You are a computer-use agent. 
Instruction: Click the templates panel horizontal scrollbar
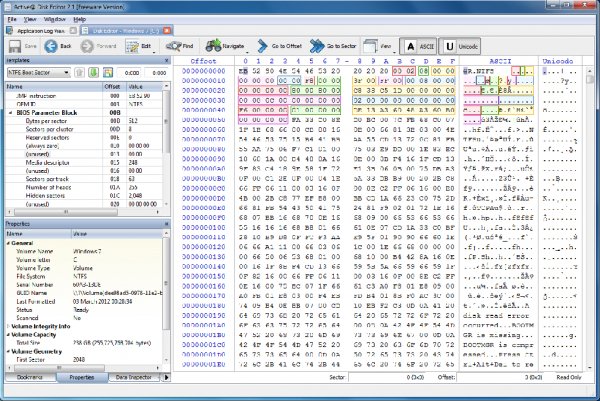tap(83, 212)
